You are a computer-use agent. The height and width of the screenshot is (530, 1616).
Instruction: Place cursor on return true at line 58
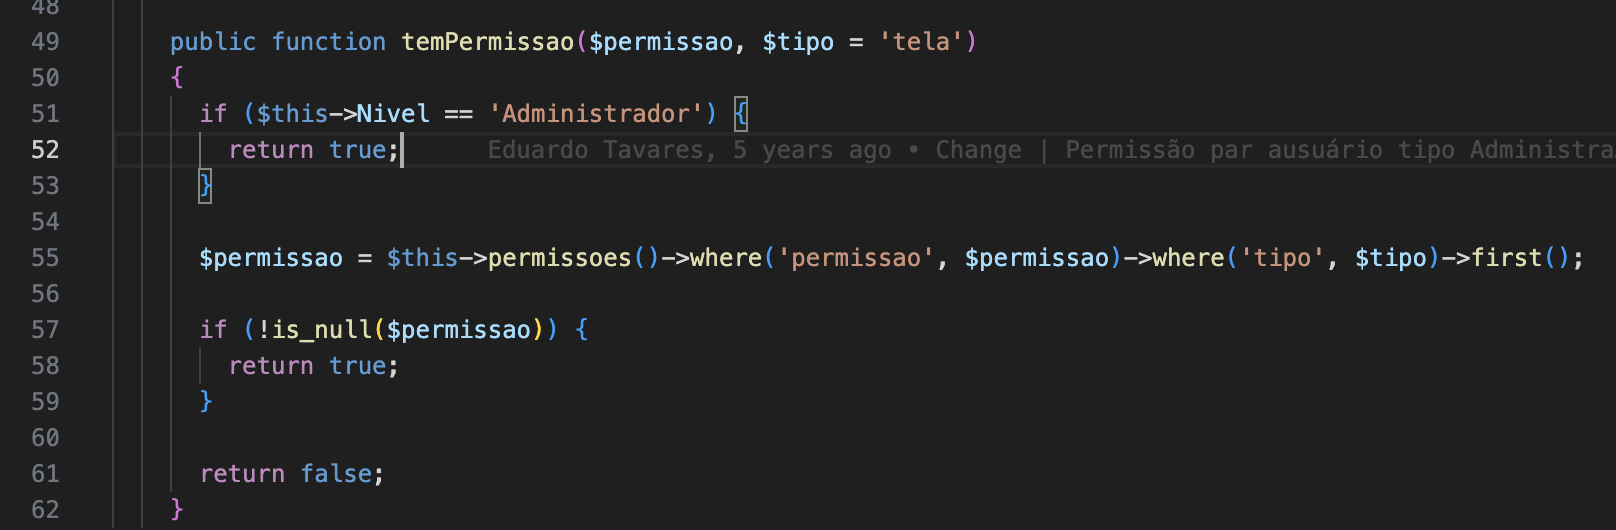pyautogui.click(x=313, y=366)
